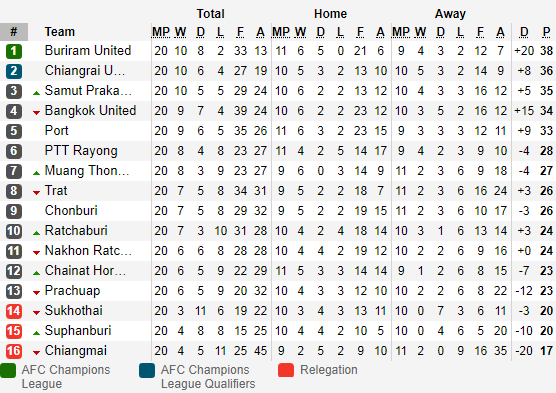Select the Total section heading
Viewport: 556px width, 393px height.
click(210, 13)
